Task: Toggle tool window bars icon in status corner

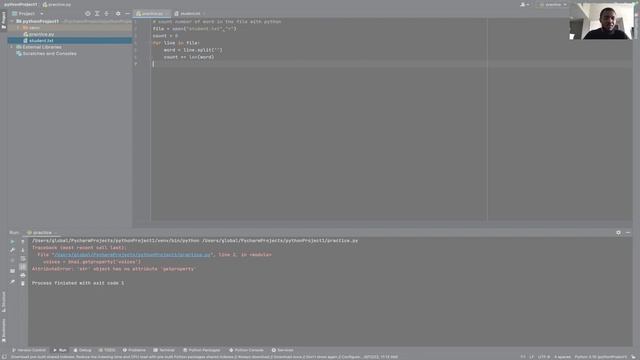Action: point(3,357)
